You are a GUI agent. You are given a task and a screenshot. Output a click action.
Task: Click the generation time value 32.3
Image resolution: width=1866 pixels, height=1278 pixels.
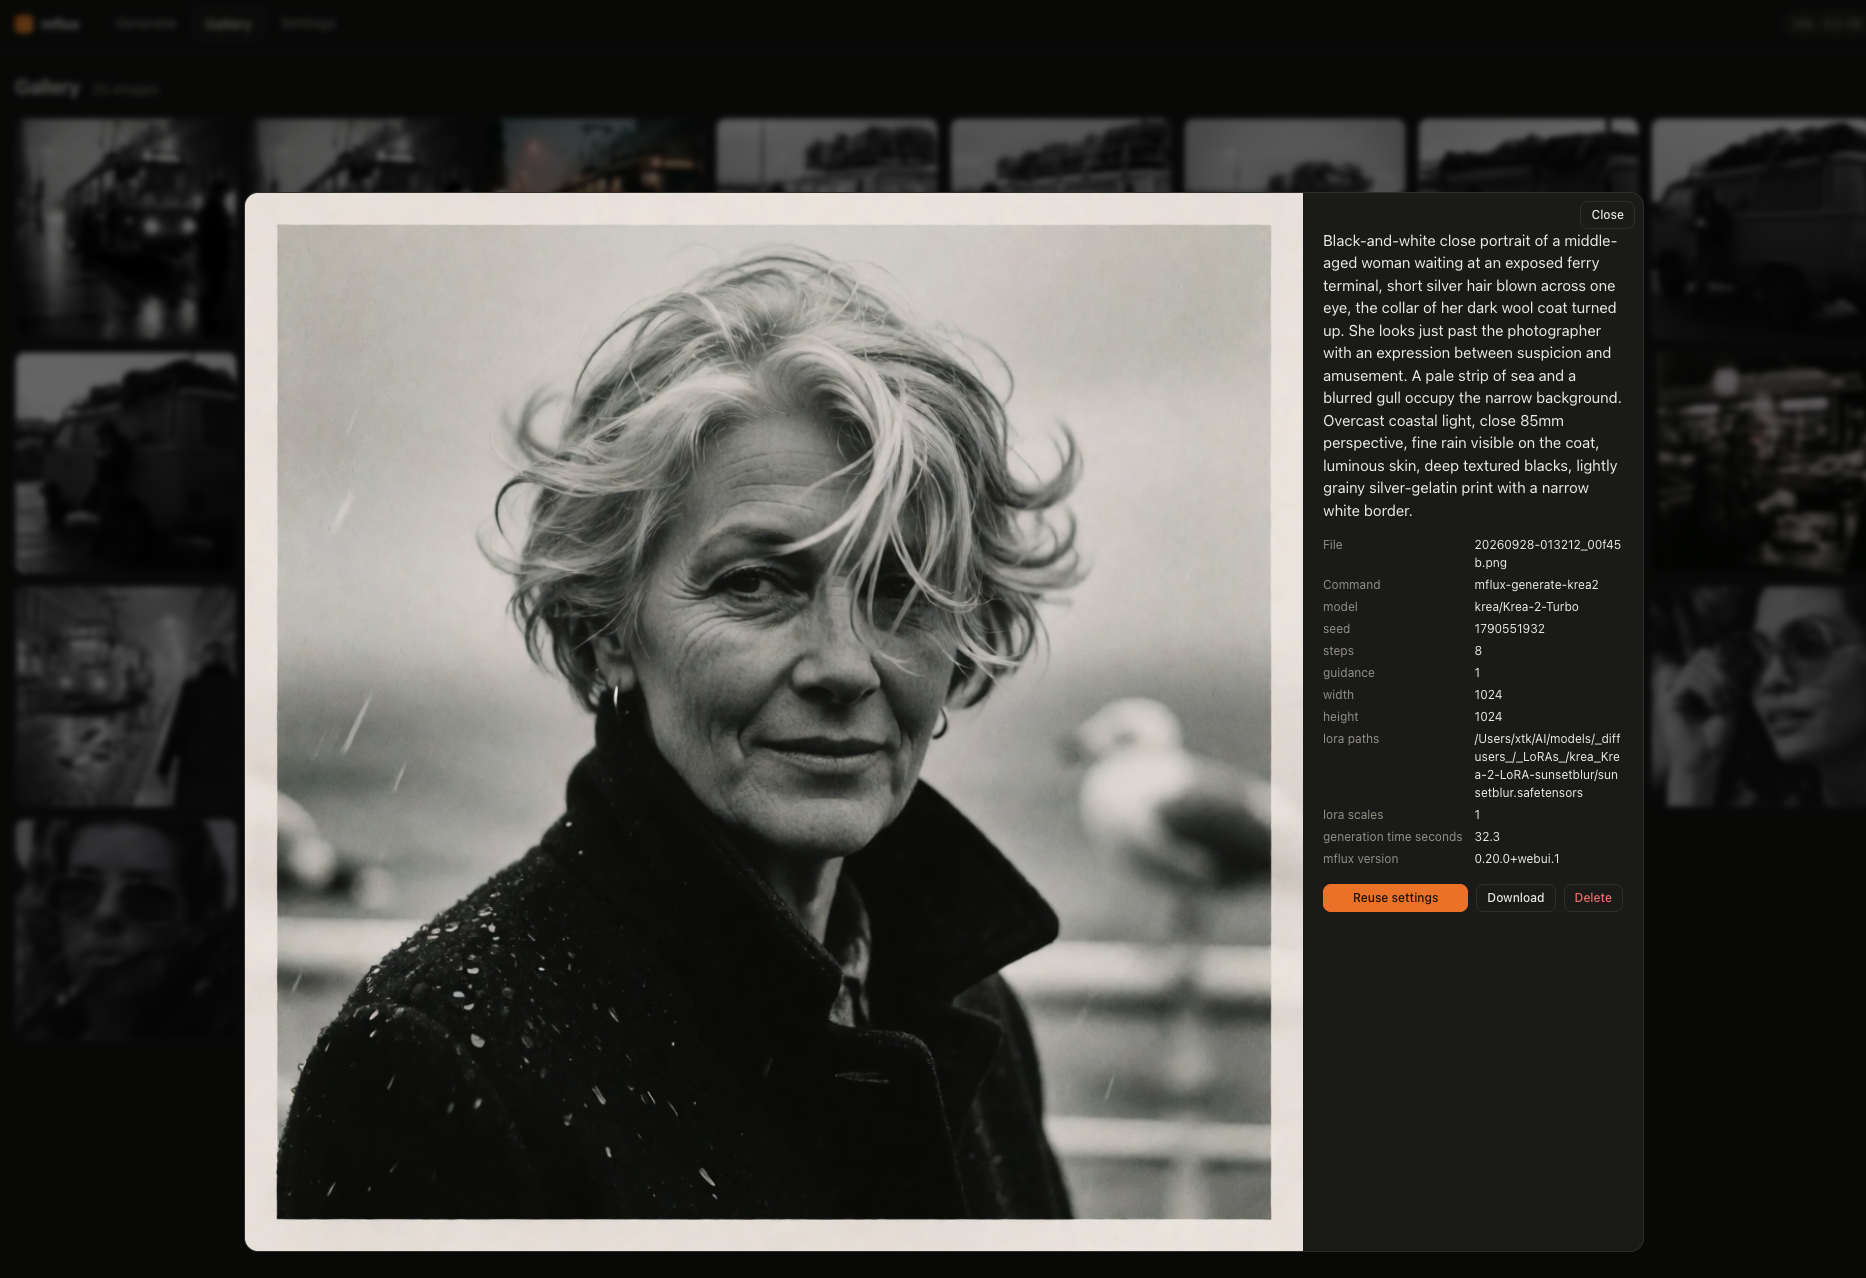(x=1487, y=837)
